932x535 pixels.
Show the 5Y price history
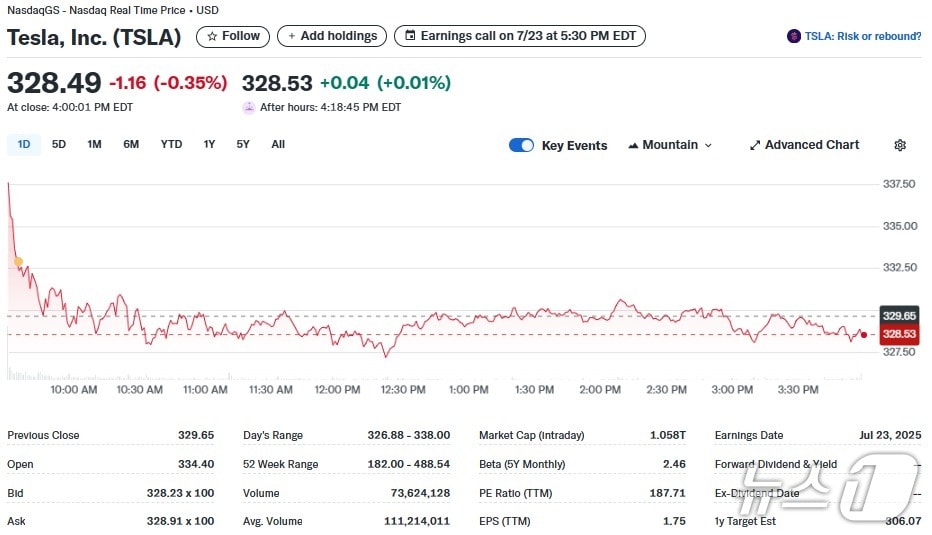pos(243,144)
